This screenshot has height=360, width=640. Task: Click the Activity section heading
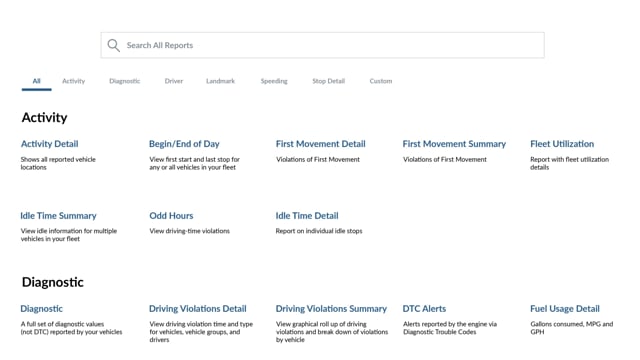44,118
